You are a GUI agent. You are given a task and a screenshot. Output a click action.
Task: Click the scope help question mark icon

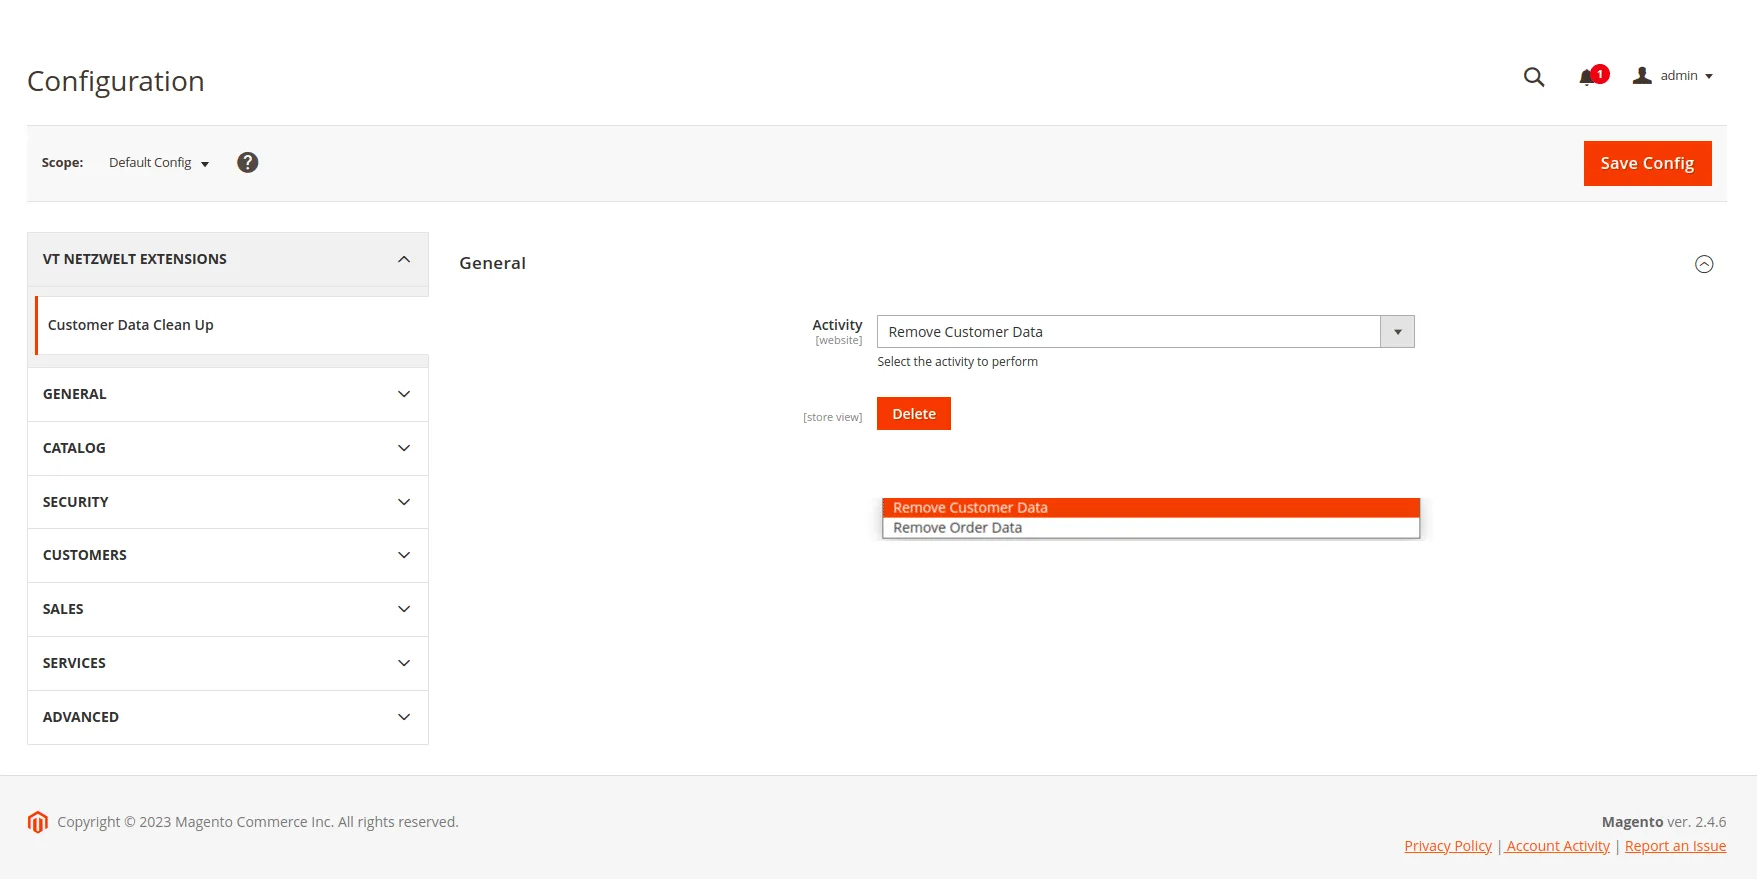[247, 162]
